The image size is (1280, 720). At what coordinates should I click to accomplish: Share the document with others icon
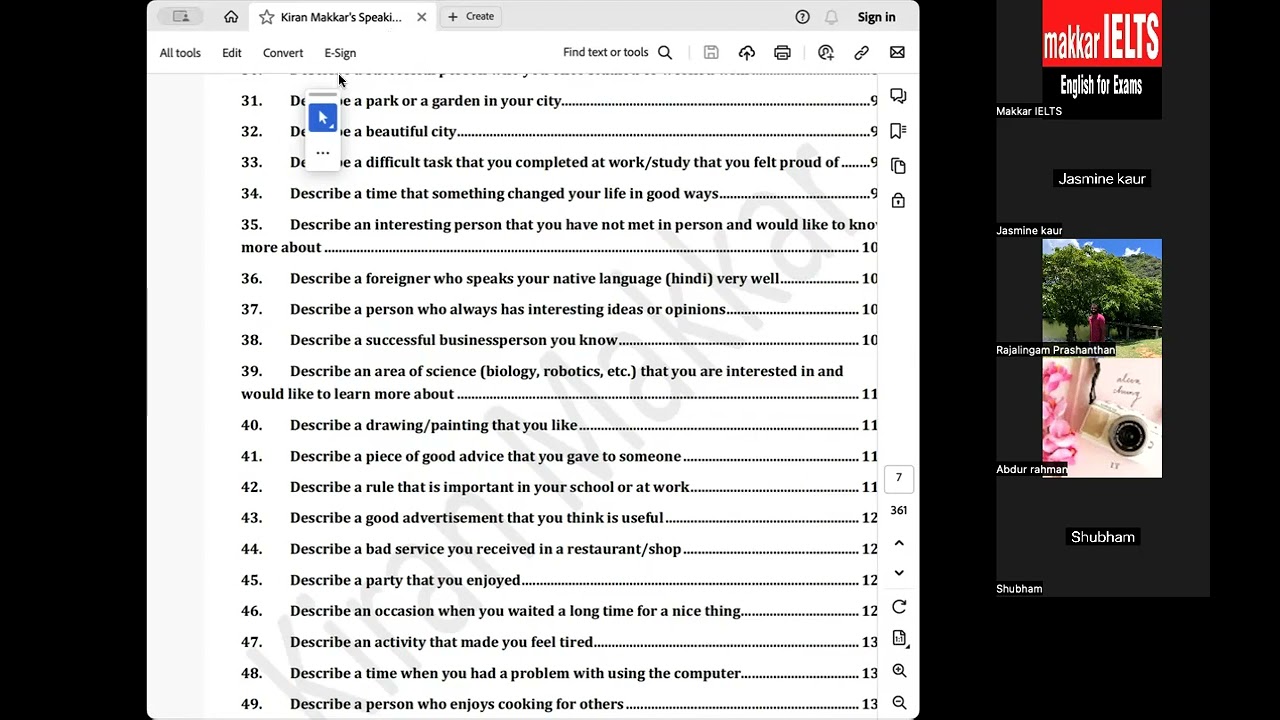[x=826, y=53]
